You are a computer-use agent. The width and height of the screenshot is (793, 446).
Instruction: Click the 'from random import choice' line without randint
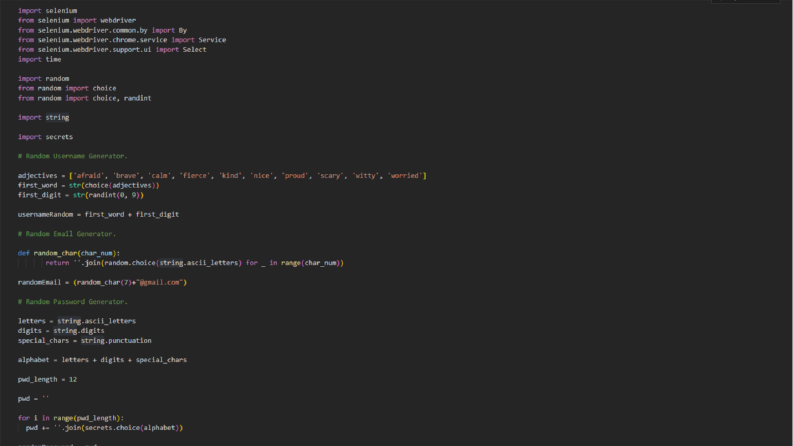pos(67,88)
